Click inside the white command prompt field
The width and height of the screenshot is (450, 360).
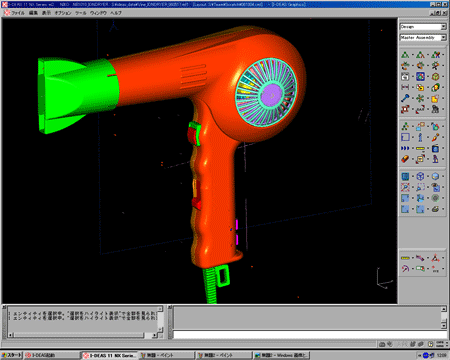[310, 334]
